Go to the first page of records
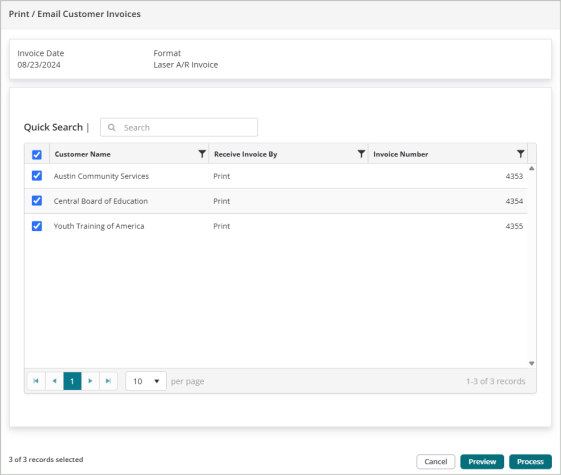Screen dimensions: 561x475 (36, 381)
